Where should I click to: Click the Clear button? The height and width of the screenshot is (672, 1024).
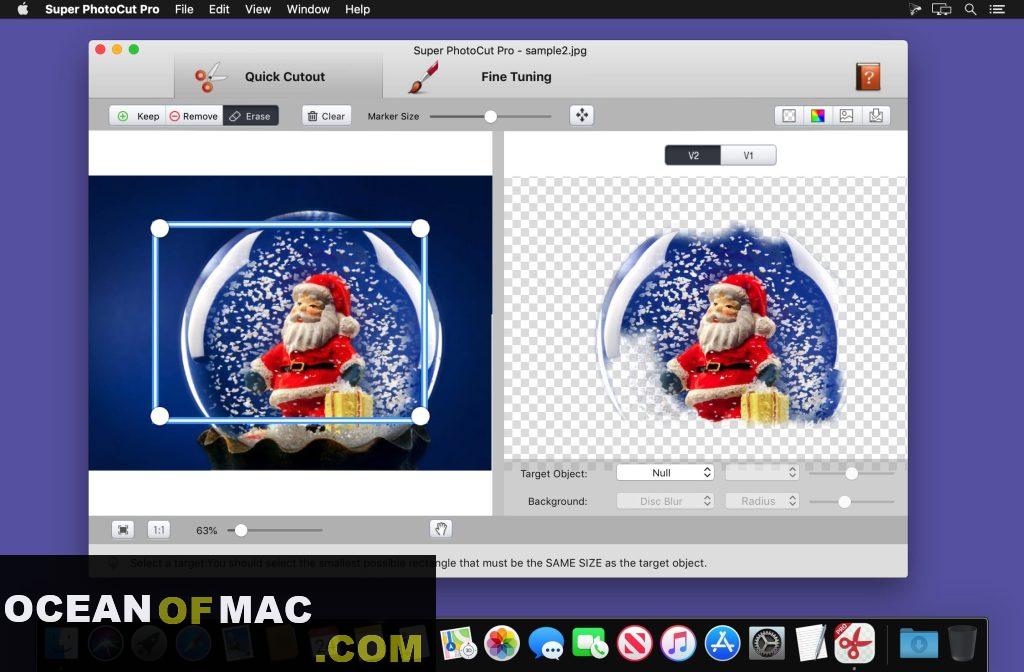click(x=327, y=116)
